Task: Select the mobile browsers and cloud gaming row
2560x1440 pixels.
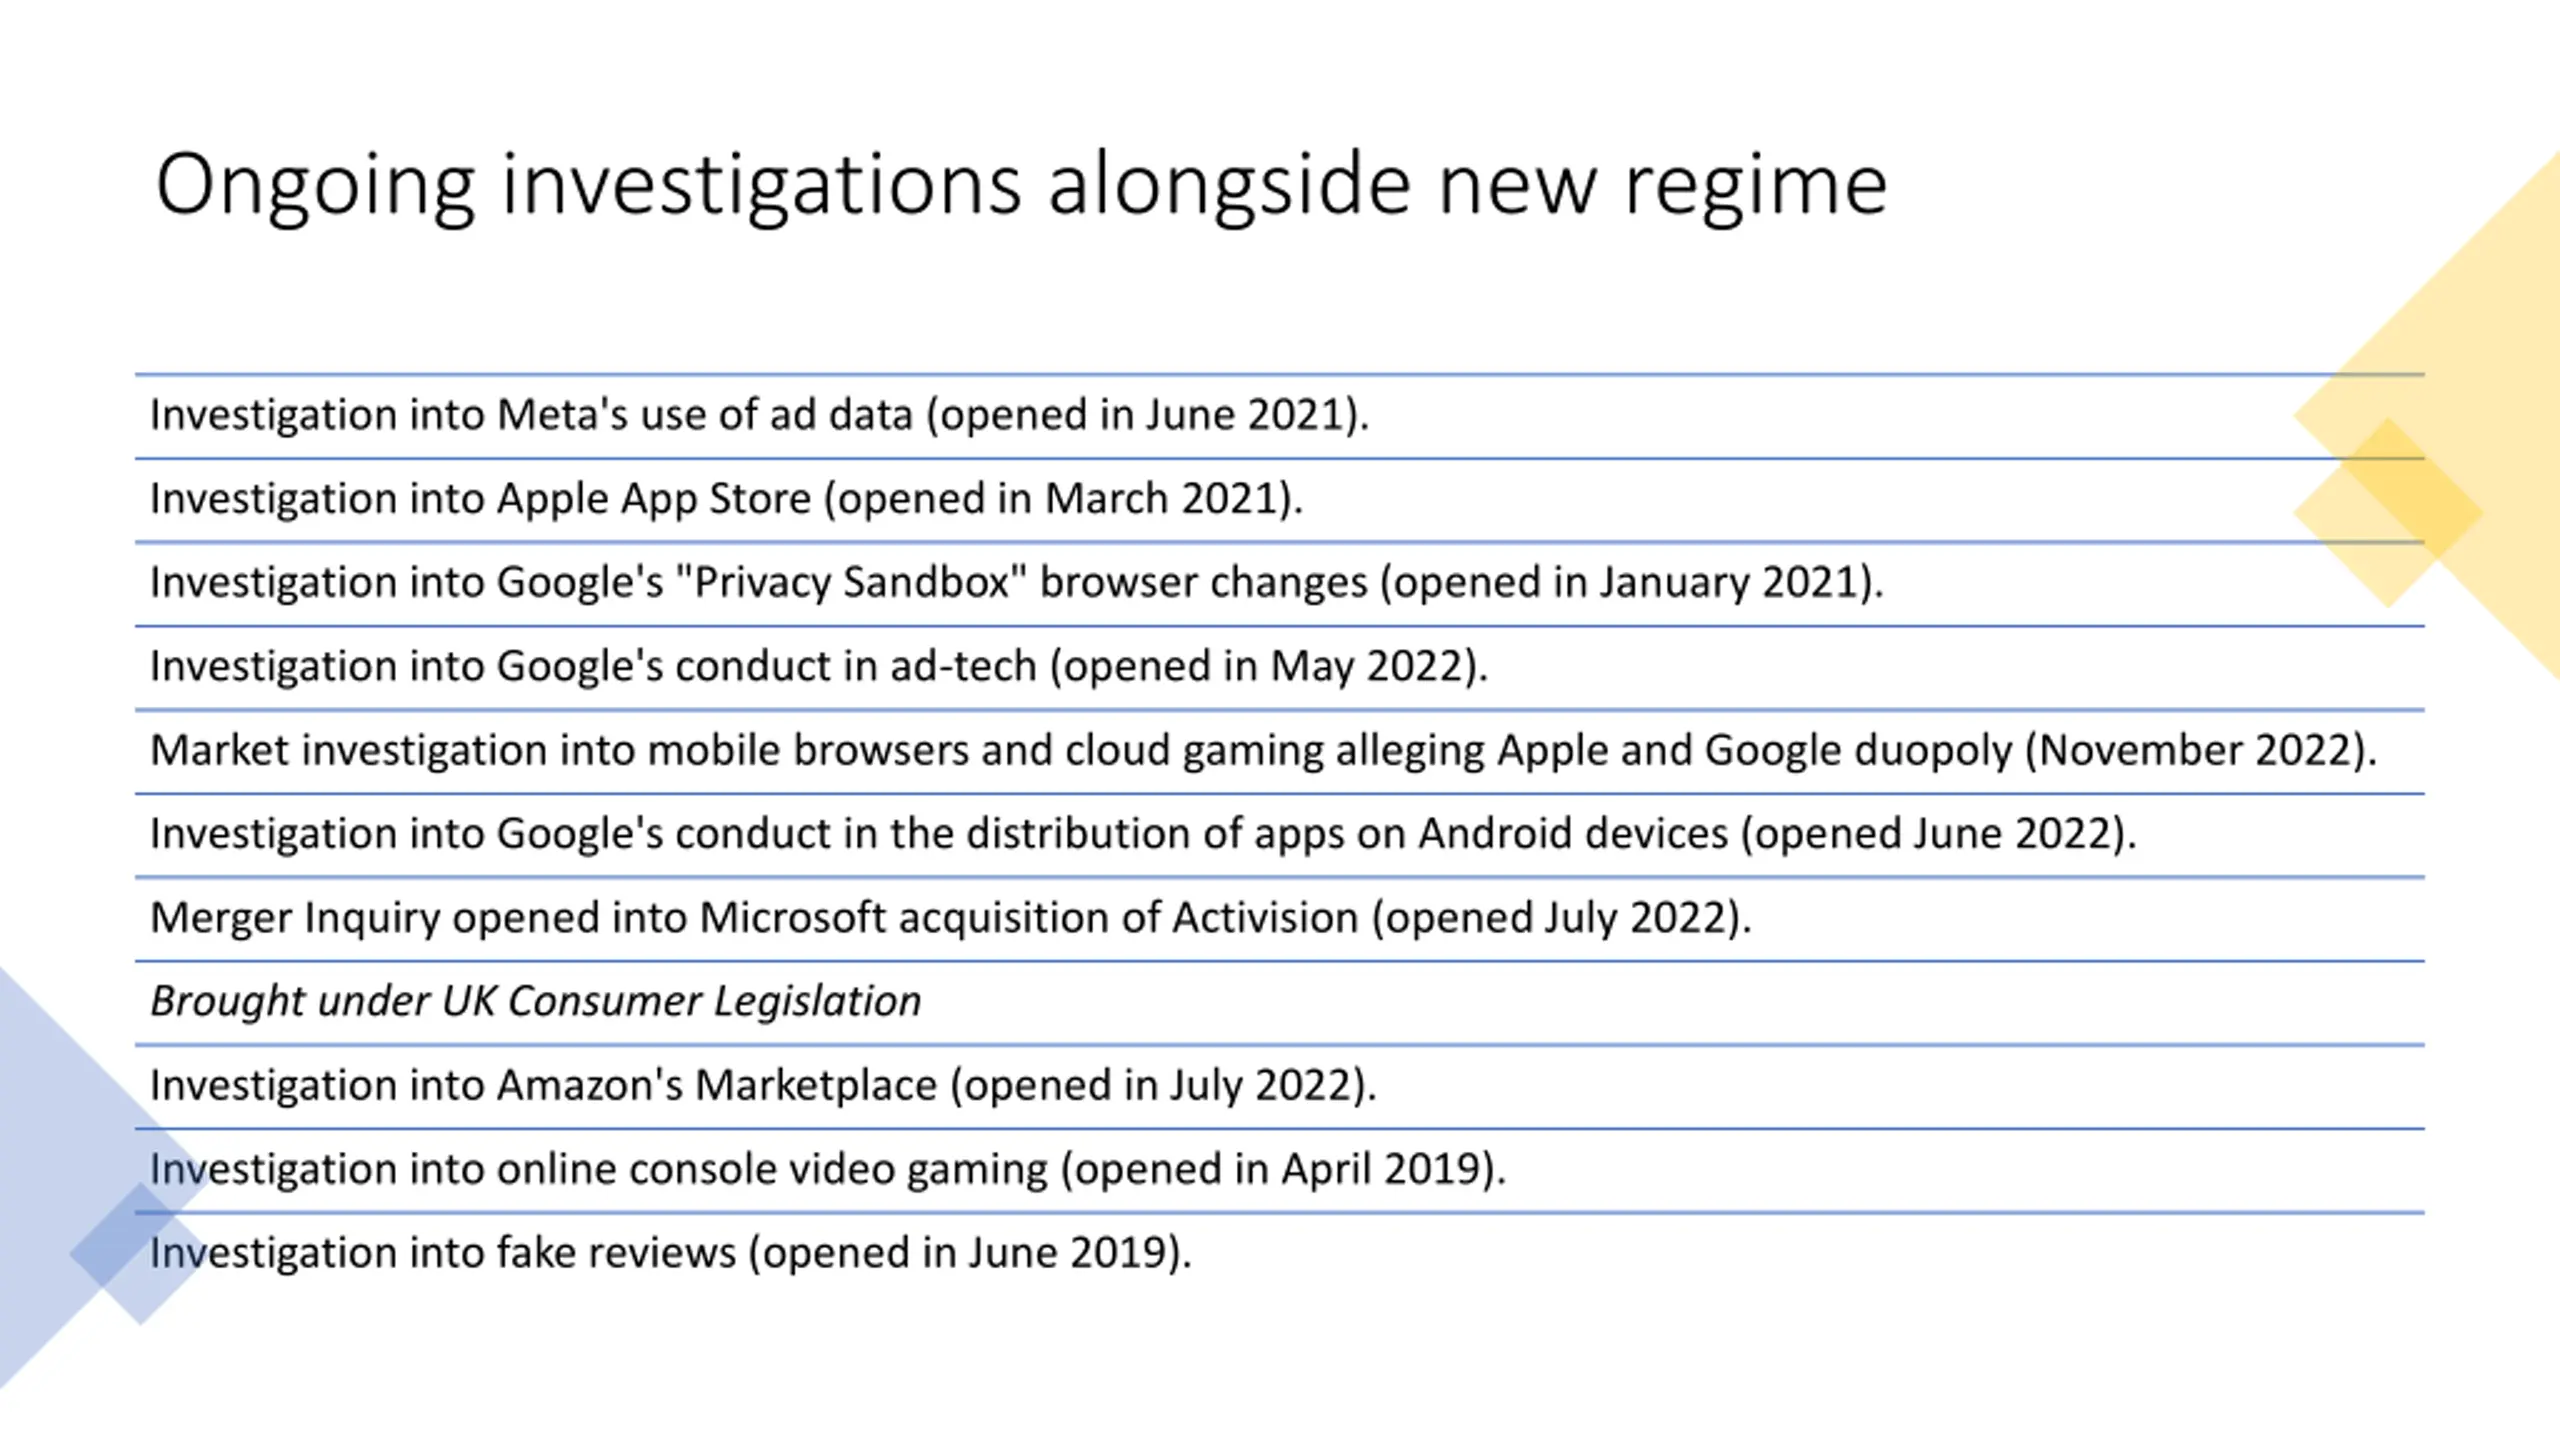Action: 1262,751
